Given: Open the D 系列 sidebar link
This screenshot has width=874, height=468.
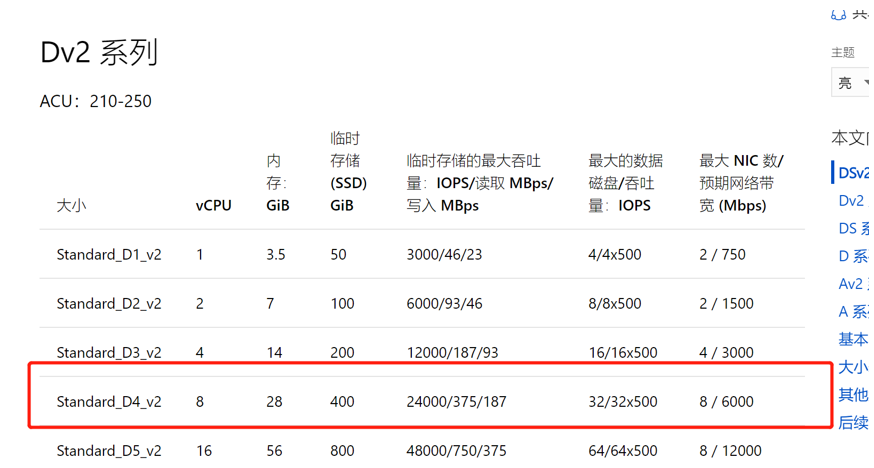Looking at the screenshot, I should click(x=853, y=256).
